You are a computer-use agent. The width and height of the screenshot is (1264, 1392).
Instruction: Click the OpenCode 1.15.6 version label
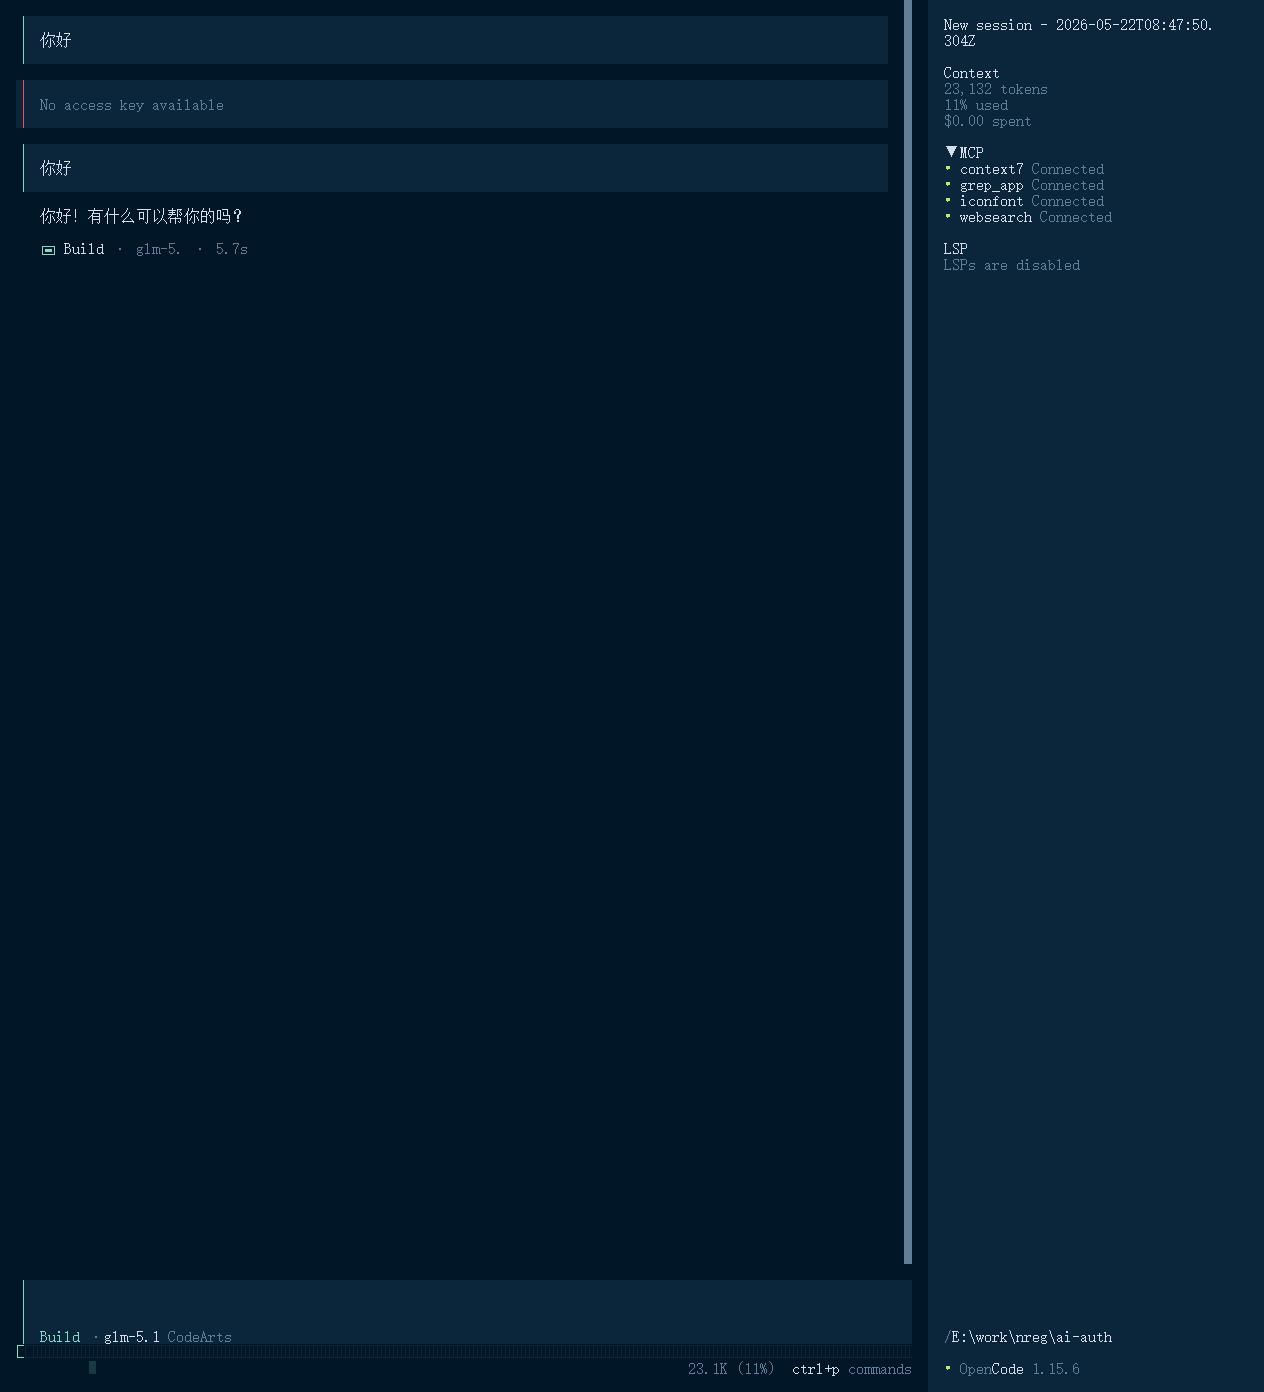(1020, 1369)
